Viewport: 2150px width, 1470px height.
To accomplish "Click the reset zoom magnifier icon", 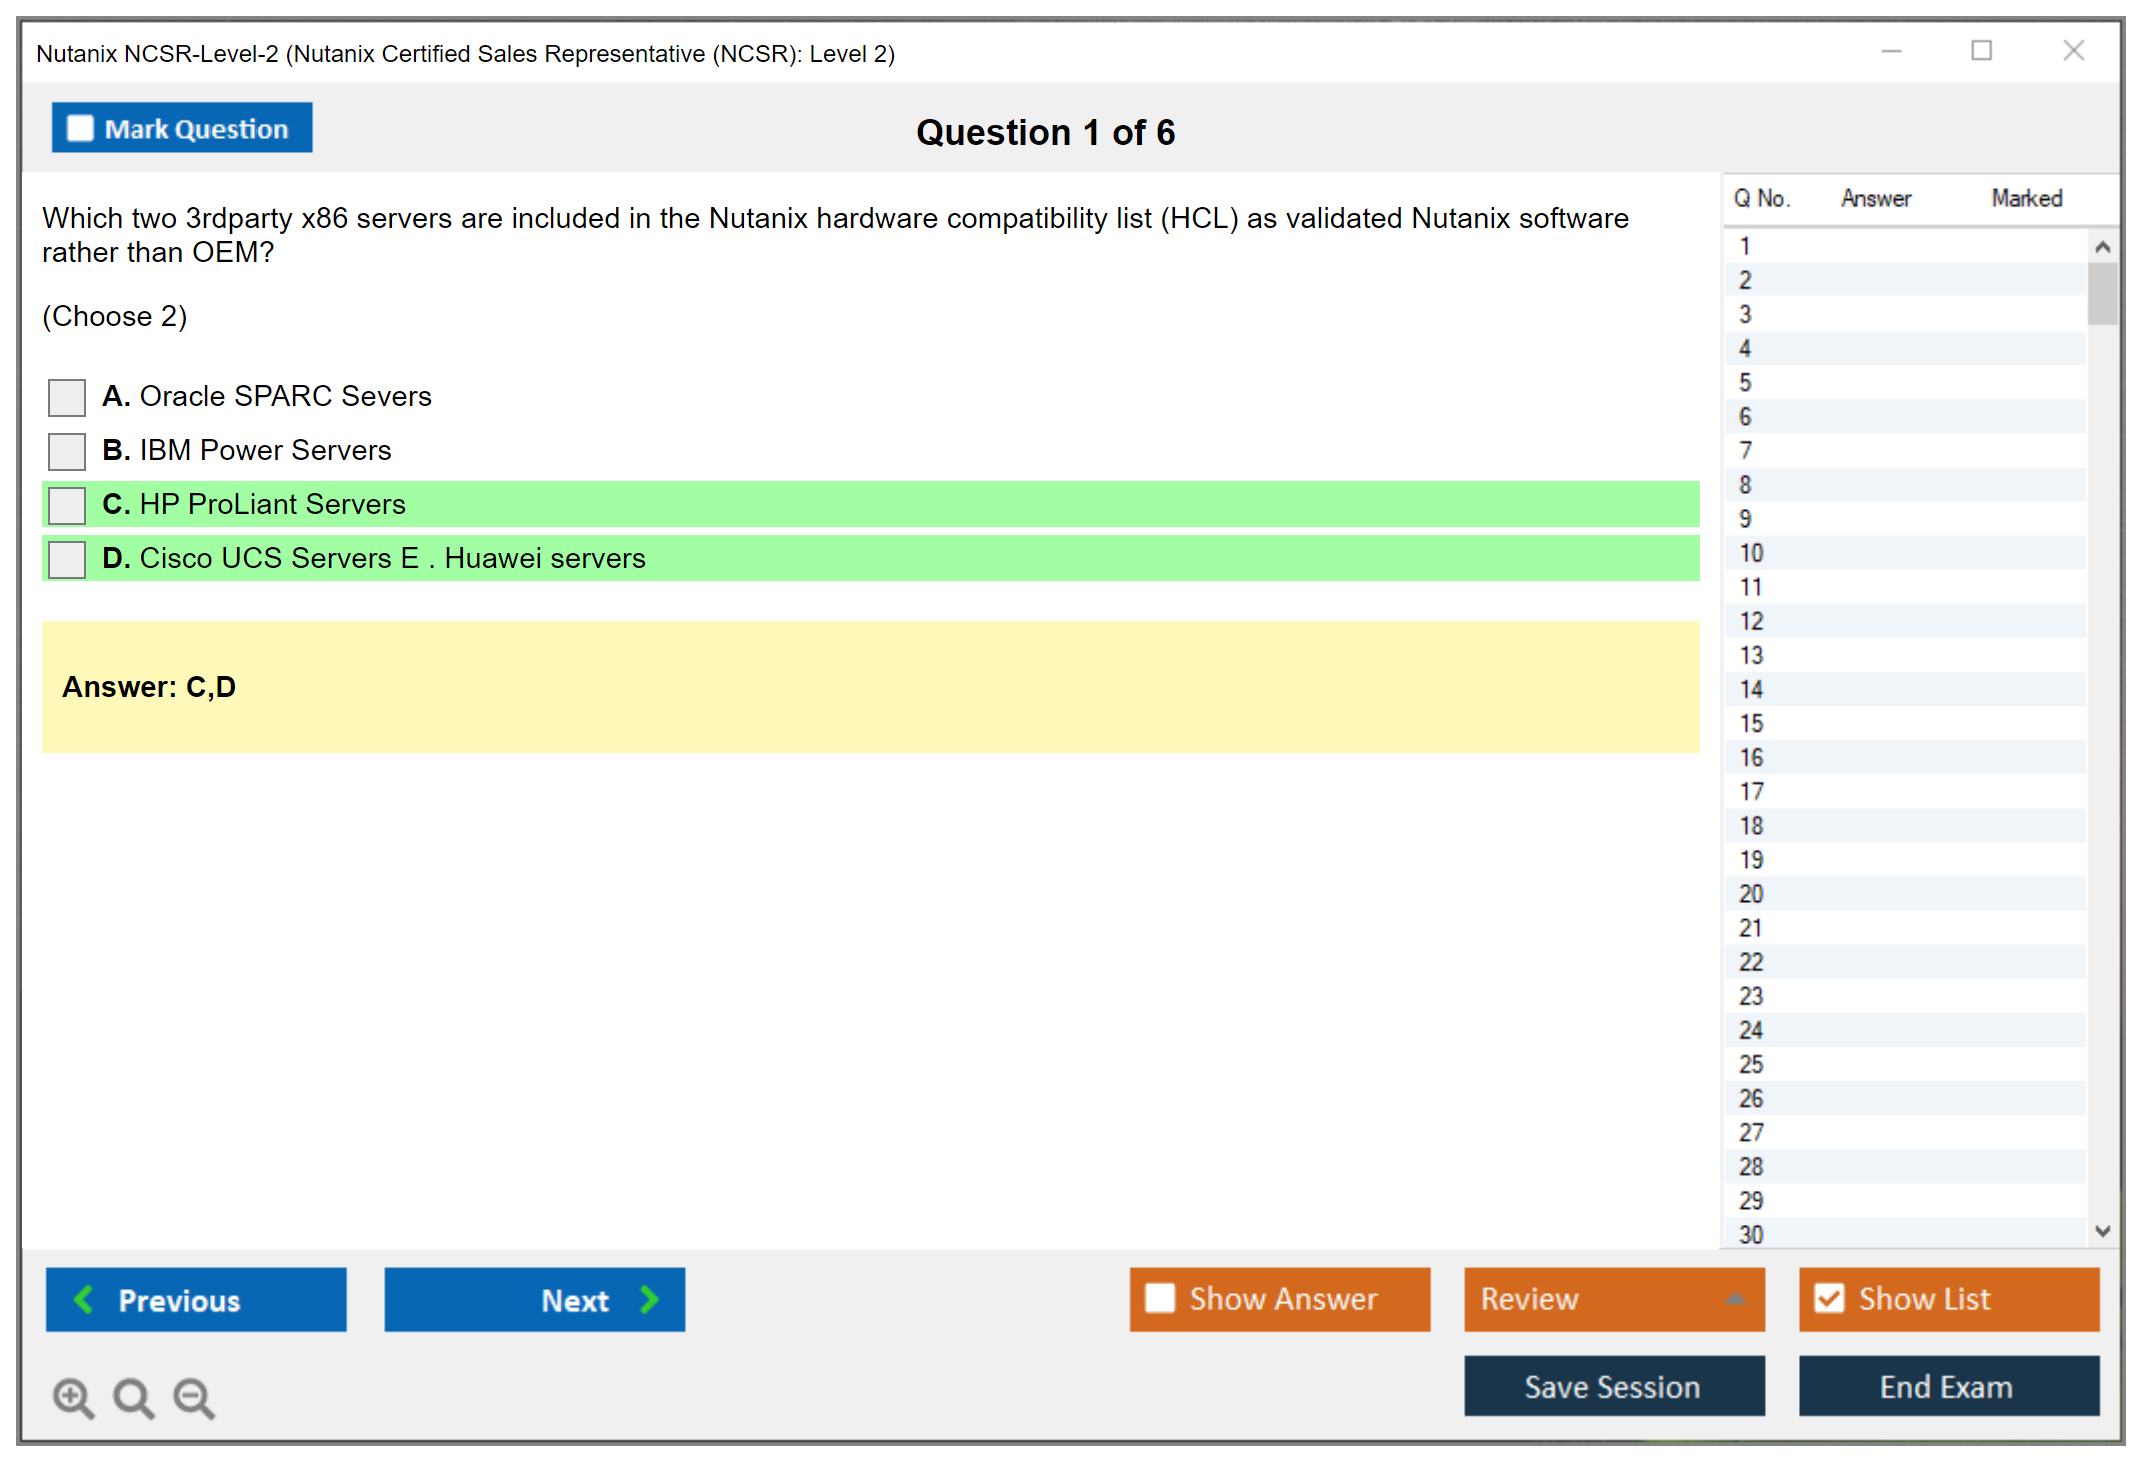I will (x=132, y=1397).
